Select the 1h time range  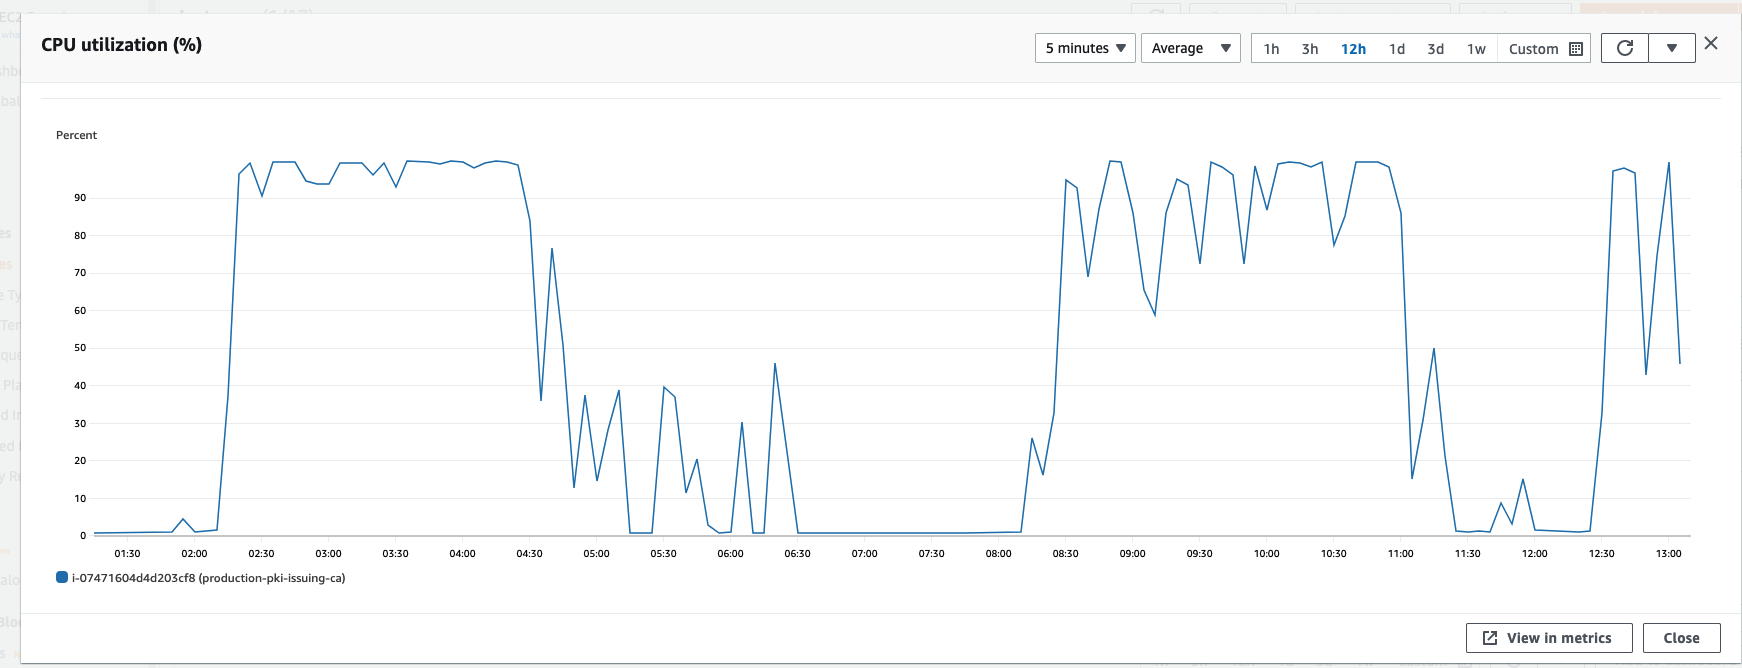(x=1271, y=49)
